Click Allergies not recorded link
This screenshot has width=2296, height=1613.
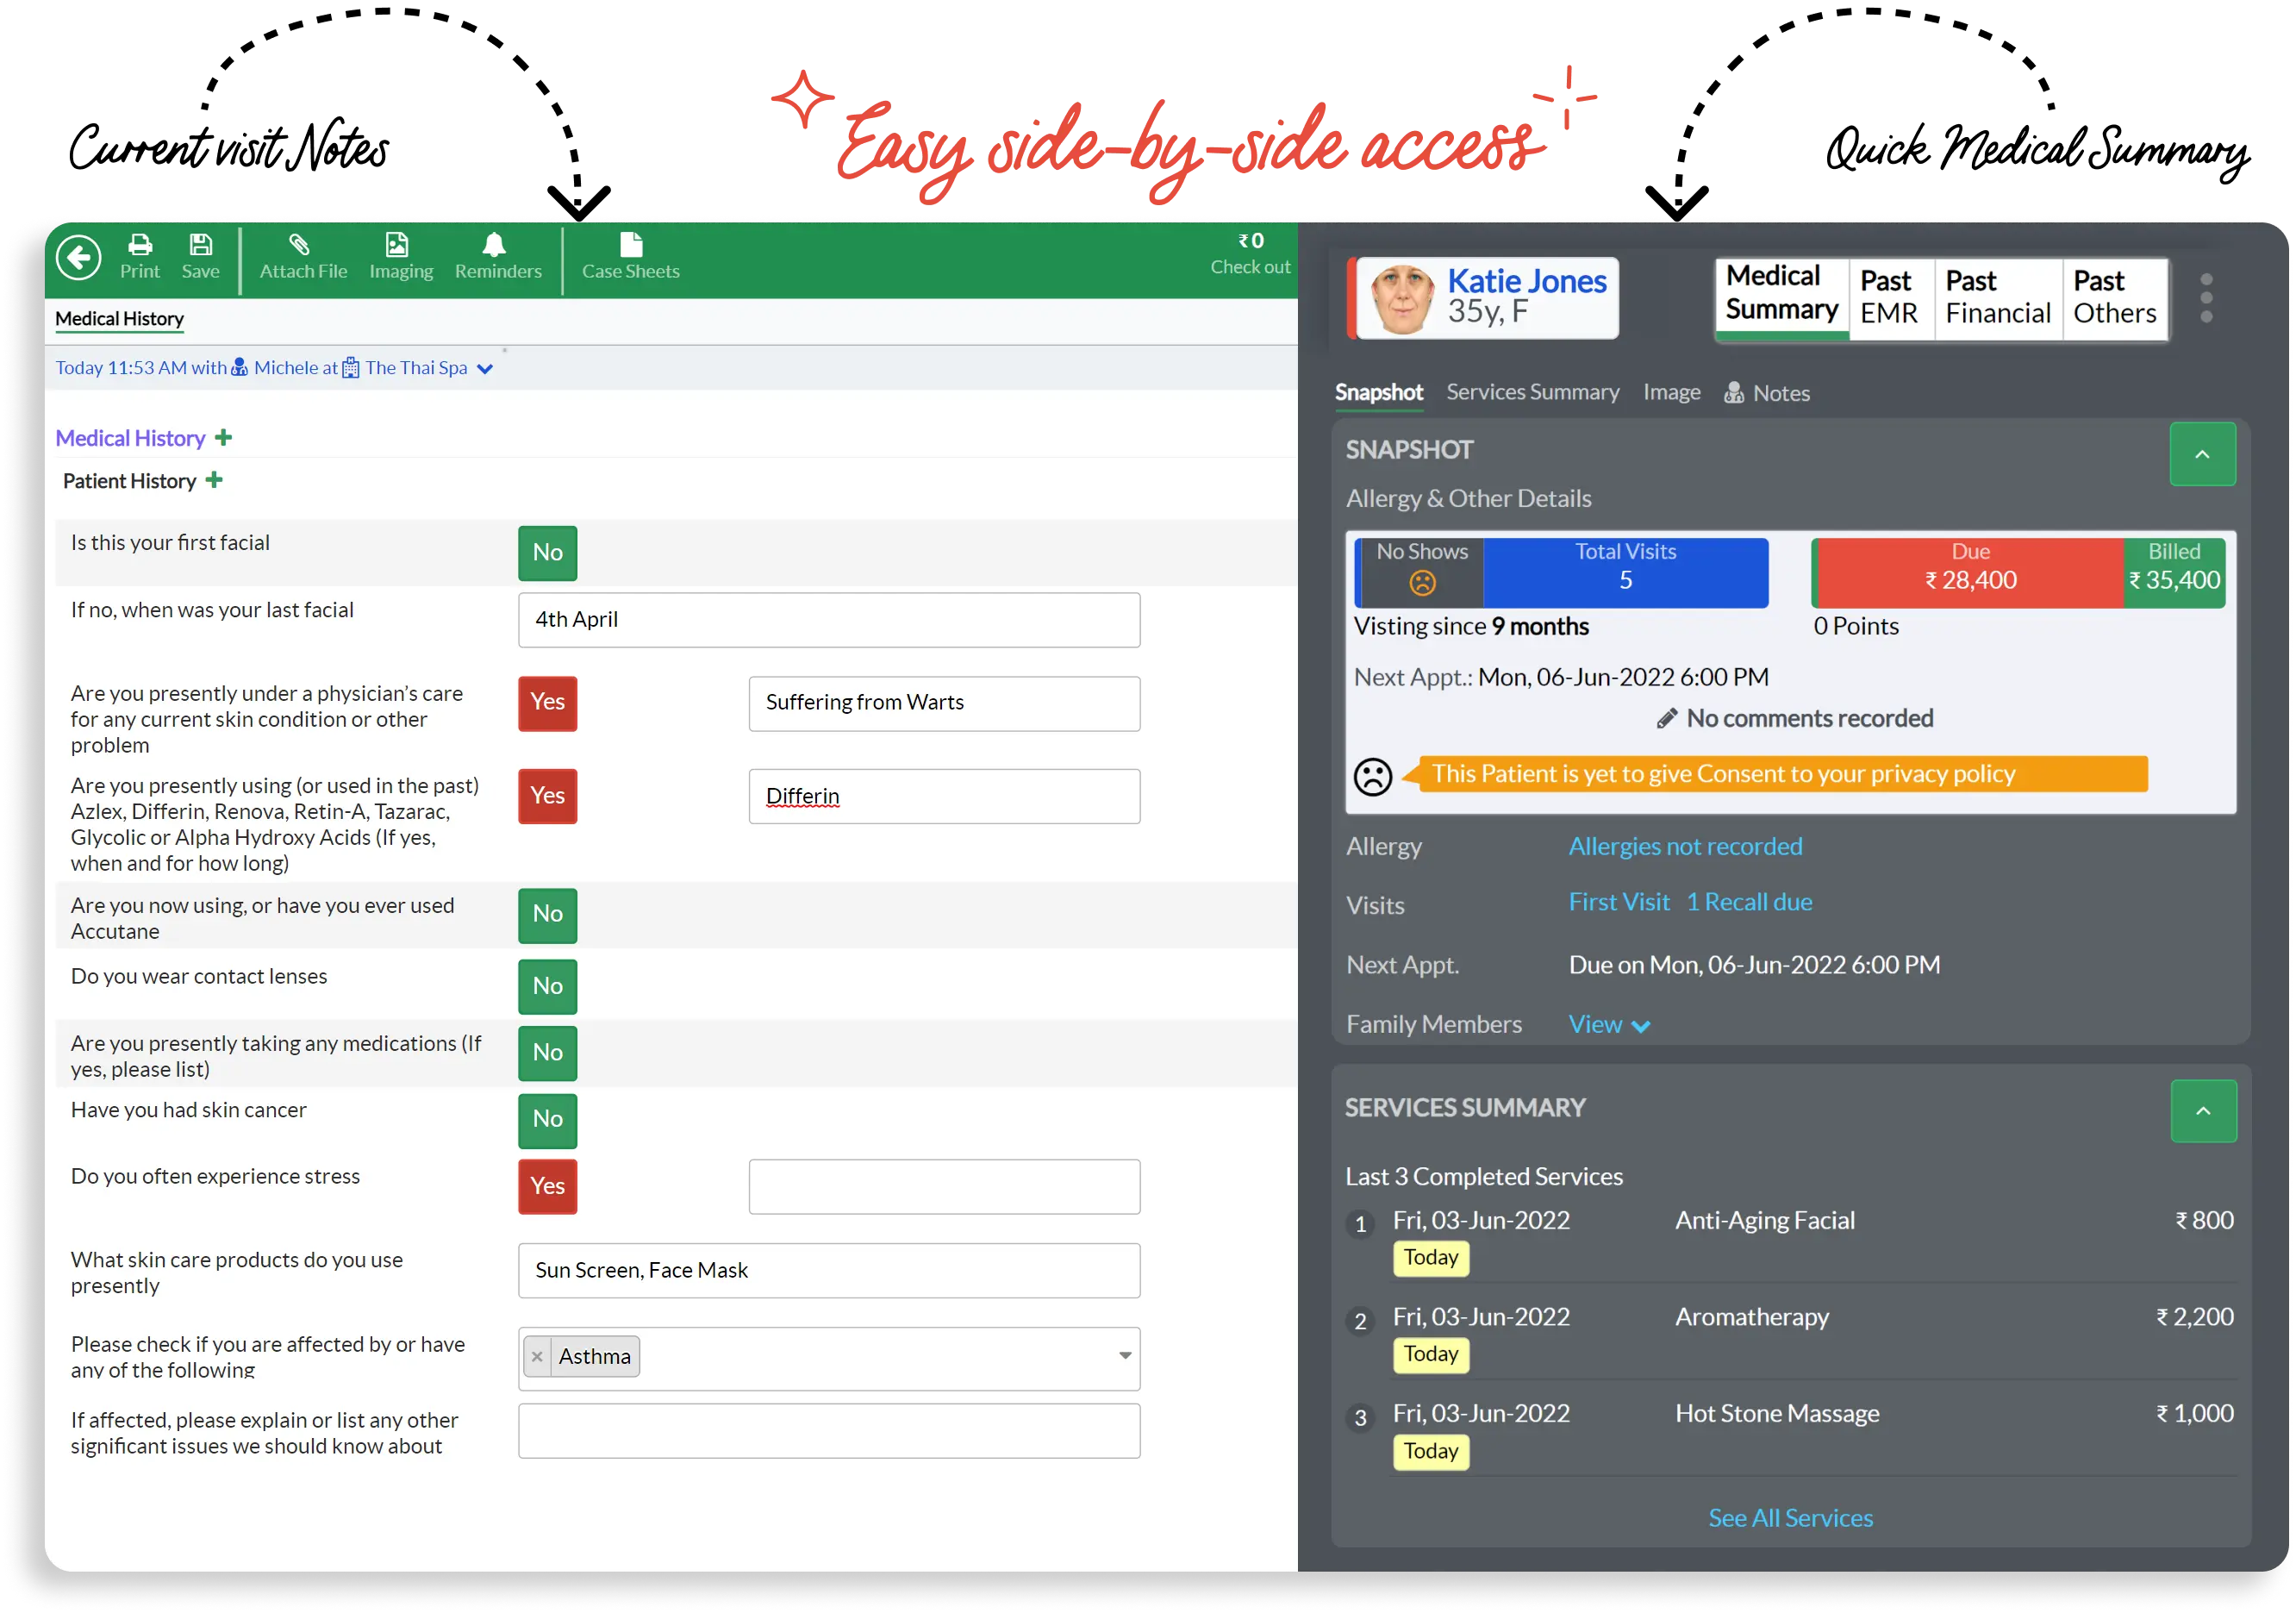[x=1685, y=845]
